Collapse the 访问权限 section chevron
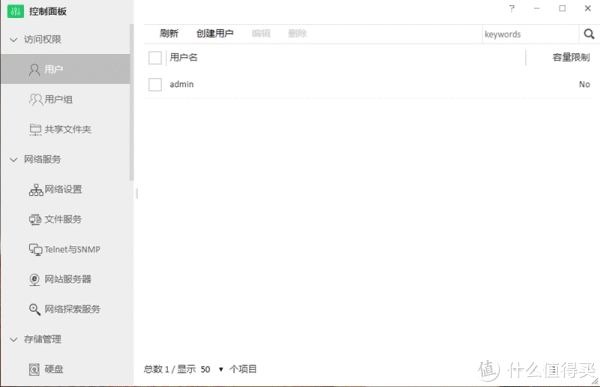The height and width of the screenshot is (387, 600). click(13, 40)
